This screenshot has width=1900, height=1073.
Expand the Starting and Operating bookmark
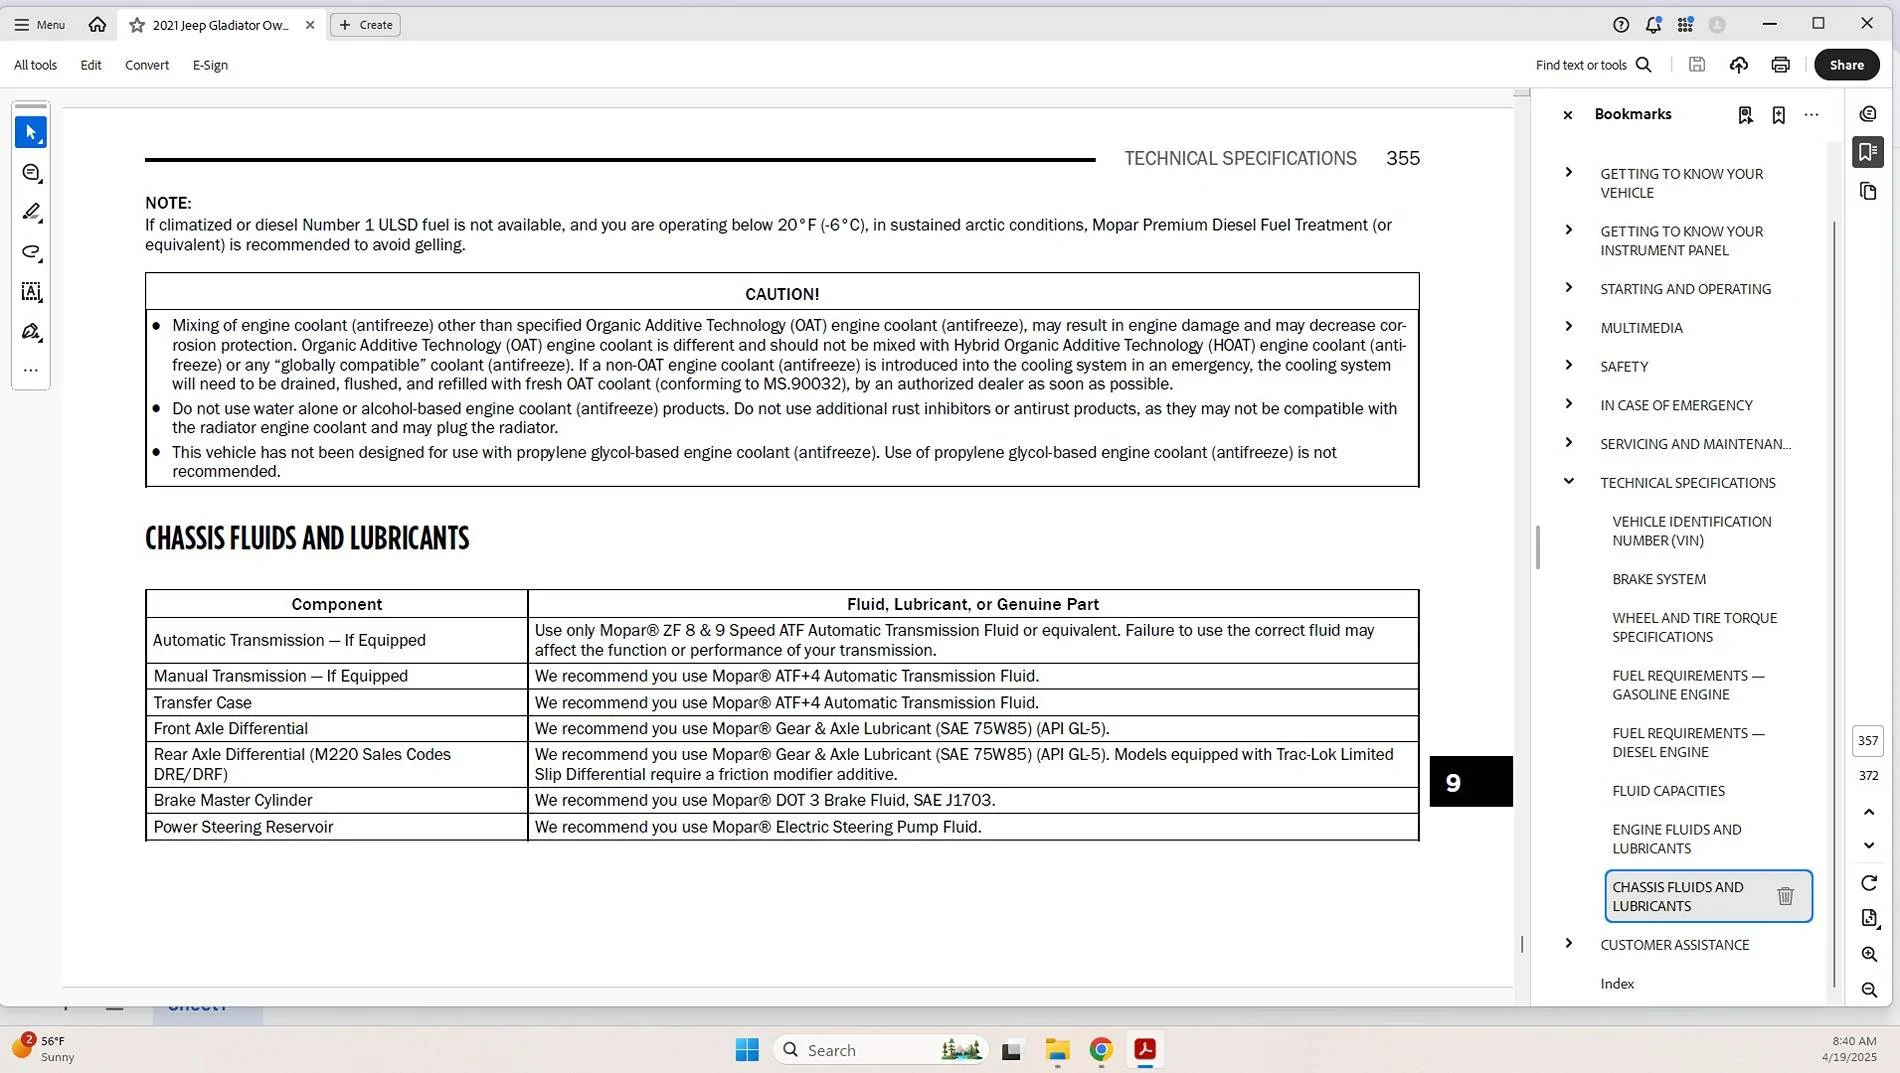pyautogui.click(x=1568, y=288)
